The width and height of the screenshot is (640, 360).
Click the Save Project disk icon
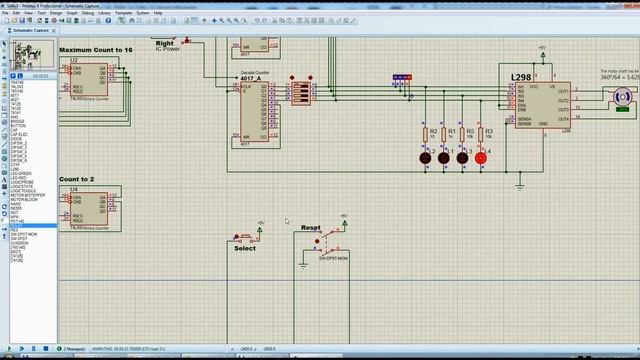[x=22, y=20]
